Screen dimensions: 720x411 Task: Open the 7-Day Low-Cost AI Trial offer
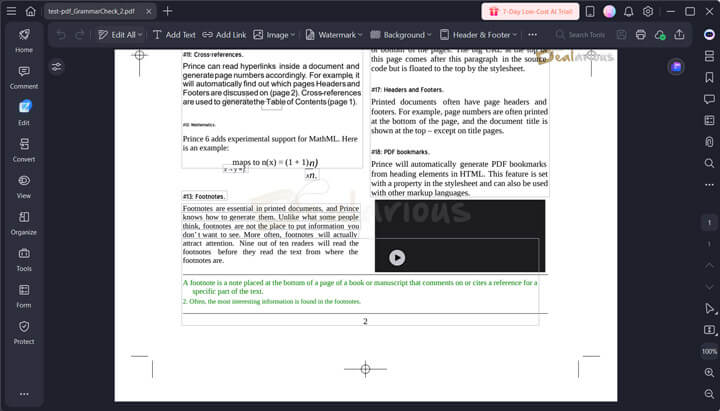point(530,11)
